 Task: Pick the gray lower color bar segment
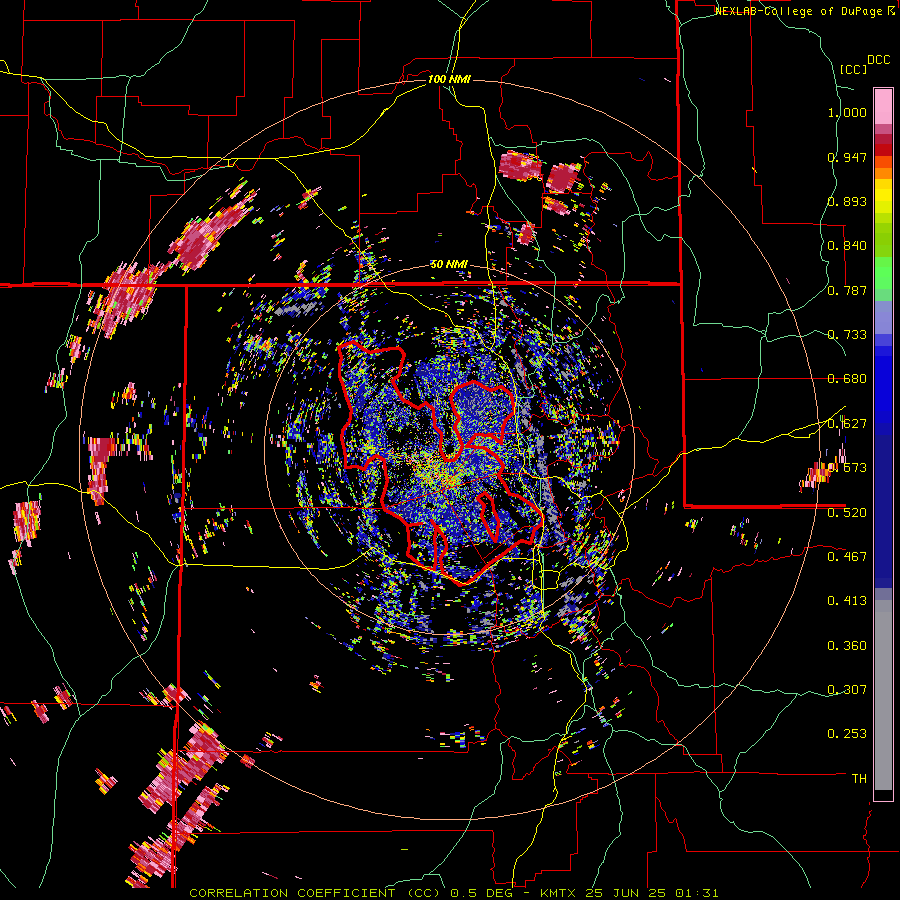[883, 695]
